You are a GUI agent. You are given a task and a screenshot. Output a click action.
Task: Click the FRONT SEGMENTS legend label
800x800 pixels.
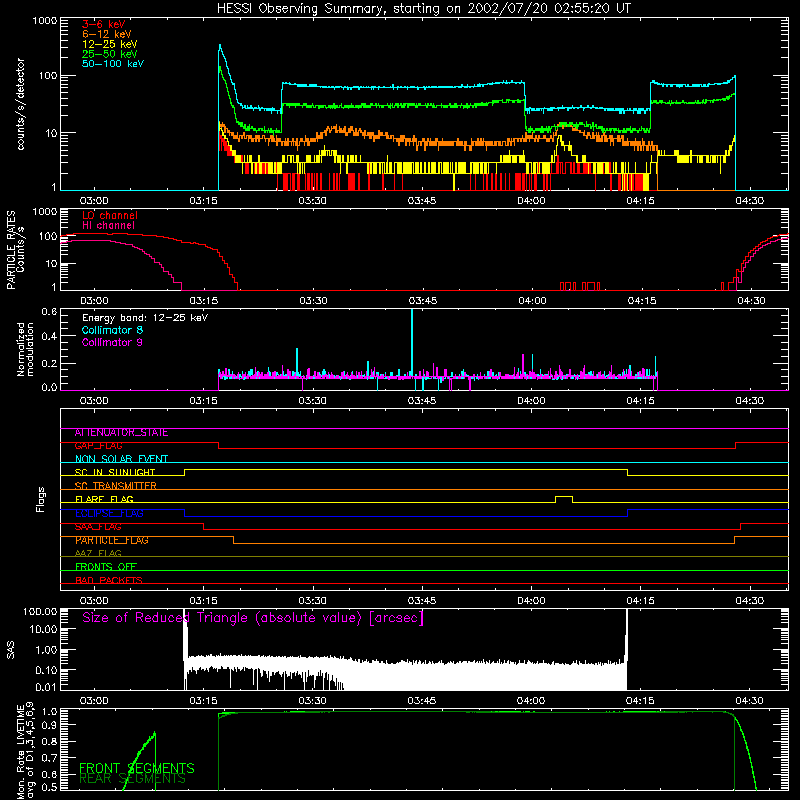pyautogui.click(x=137, y=768)
